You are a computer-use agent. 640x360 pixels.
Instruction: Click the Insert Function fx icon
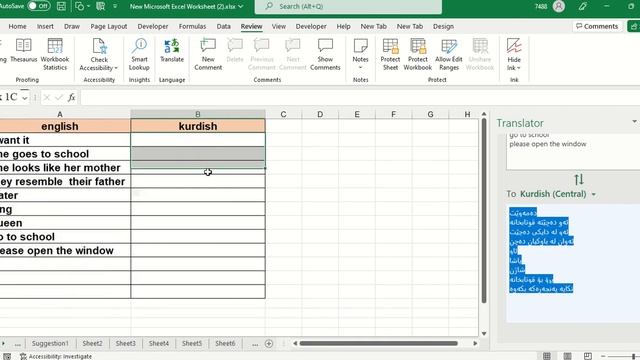pyautogui.click(x=71, y=97)
